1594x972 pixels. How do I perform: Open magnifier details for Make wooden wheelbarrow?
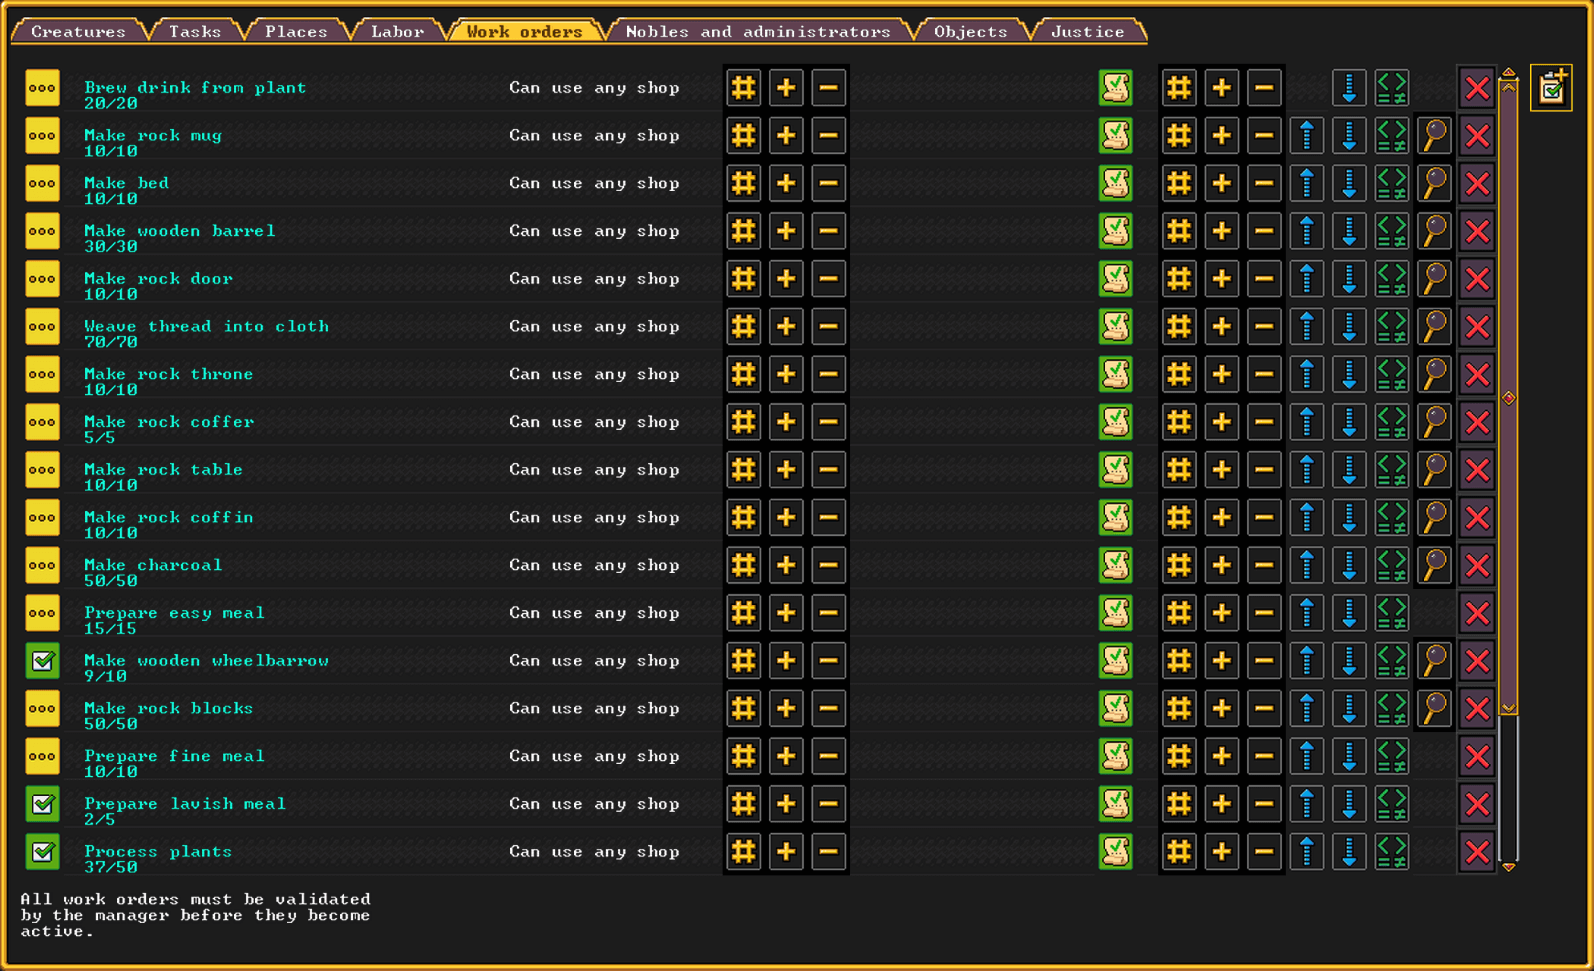[x=1434, y=661]
